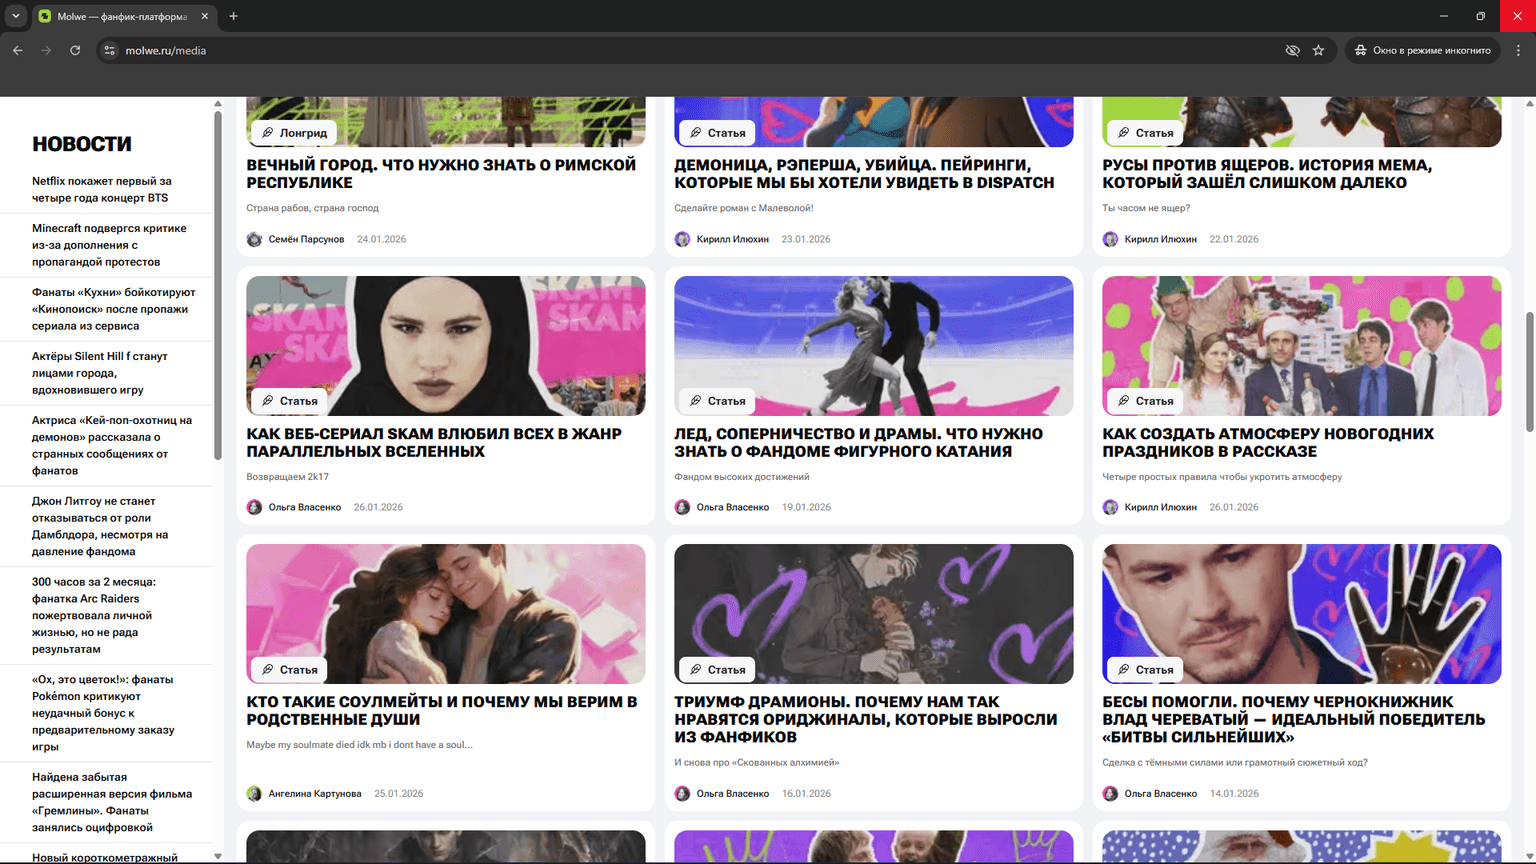
Task: Open the SKAM web series article headline
Action: coord(434,442)
